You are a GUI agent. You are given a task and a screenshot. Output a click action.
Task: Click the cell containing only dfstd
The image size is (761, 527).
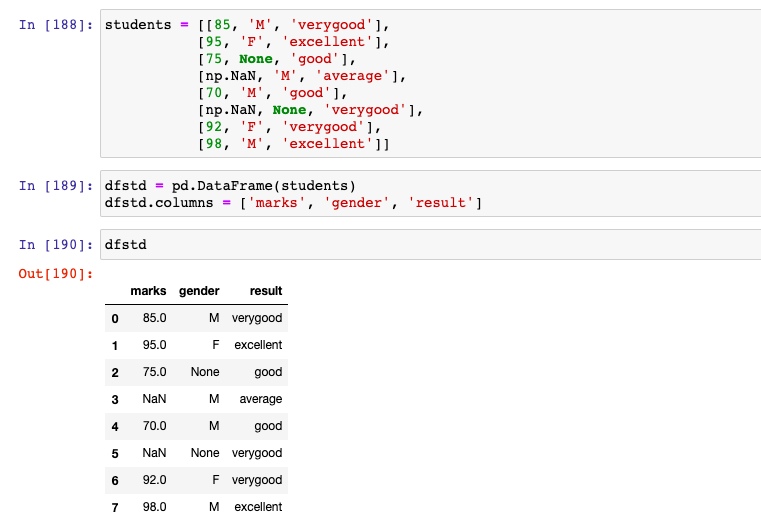(x=430, y=245)
